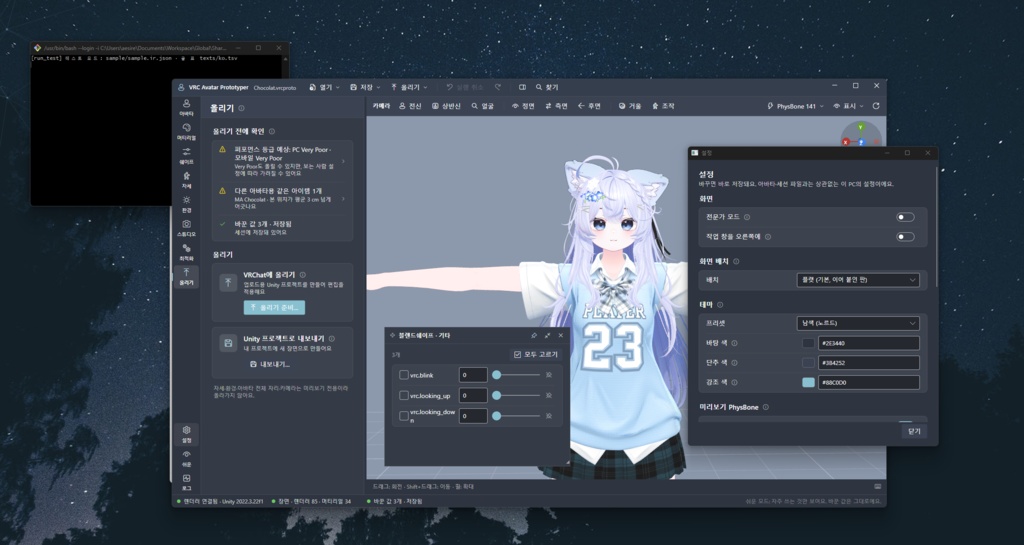Check the vrc.blink checkbox

(x=404, y=375)
